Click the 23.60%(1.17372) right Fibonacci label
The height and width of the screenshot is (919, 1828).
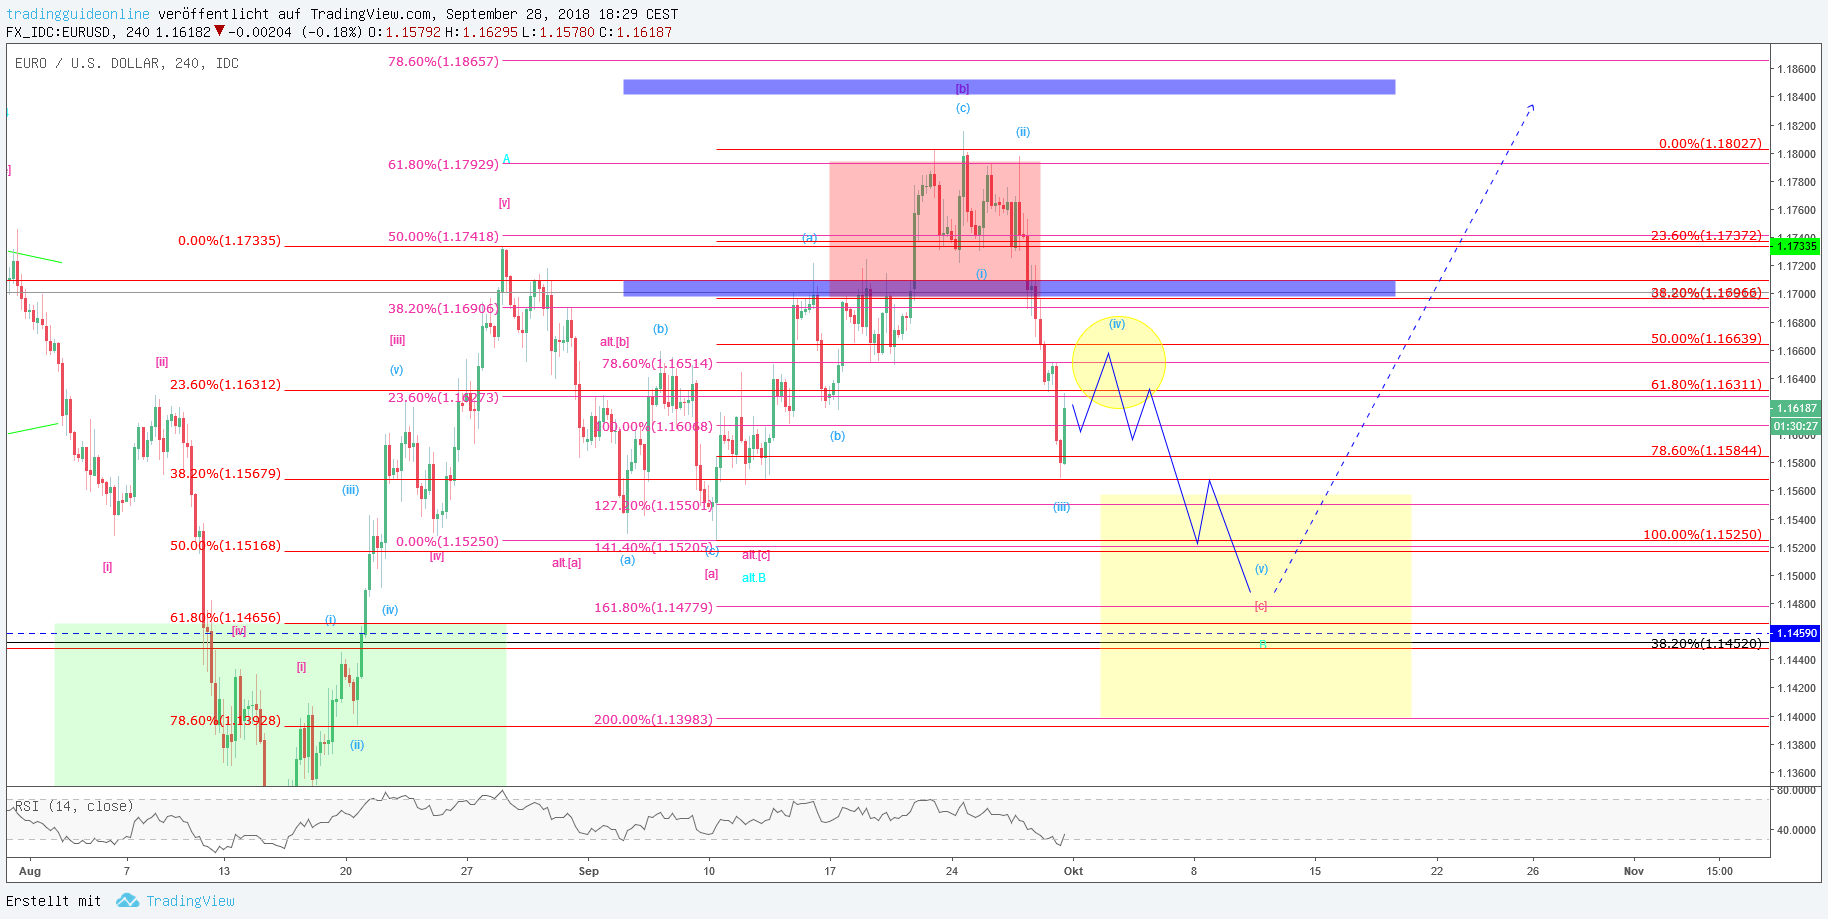(1706, 235)
